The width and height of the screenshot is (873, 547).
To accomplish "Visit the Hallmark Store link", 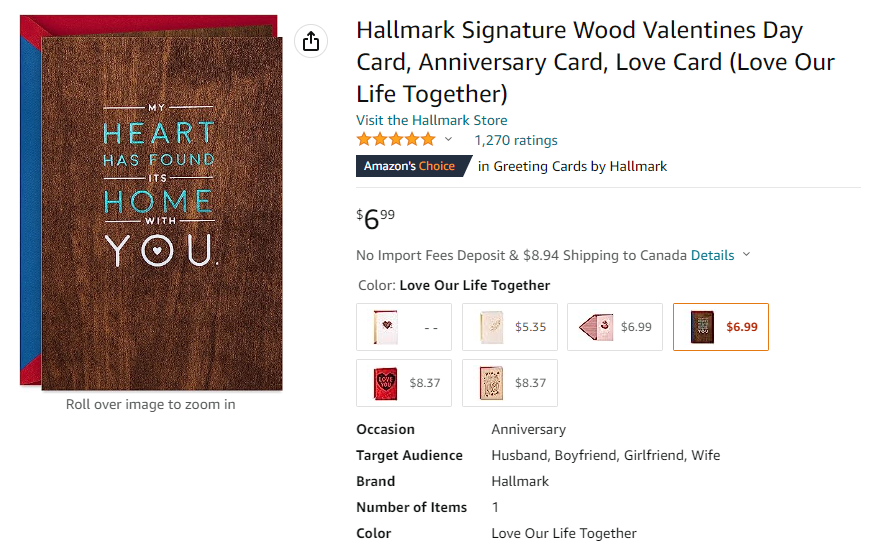I will coord(431,120).
